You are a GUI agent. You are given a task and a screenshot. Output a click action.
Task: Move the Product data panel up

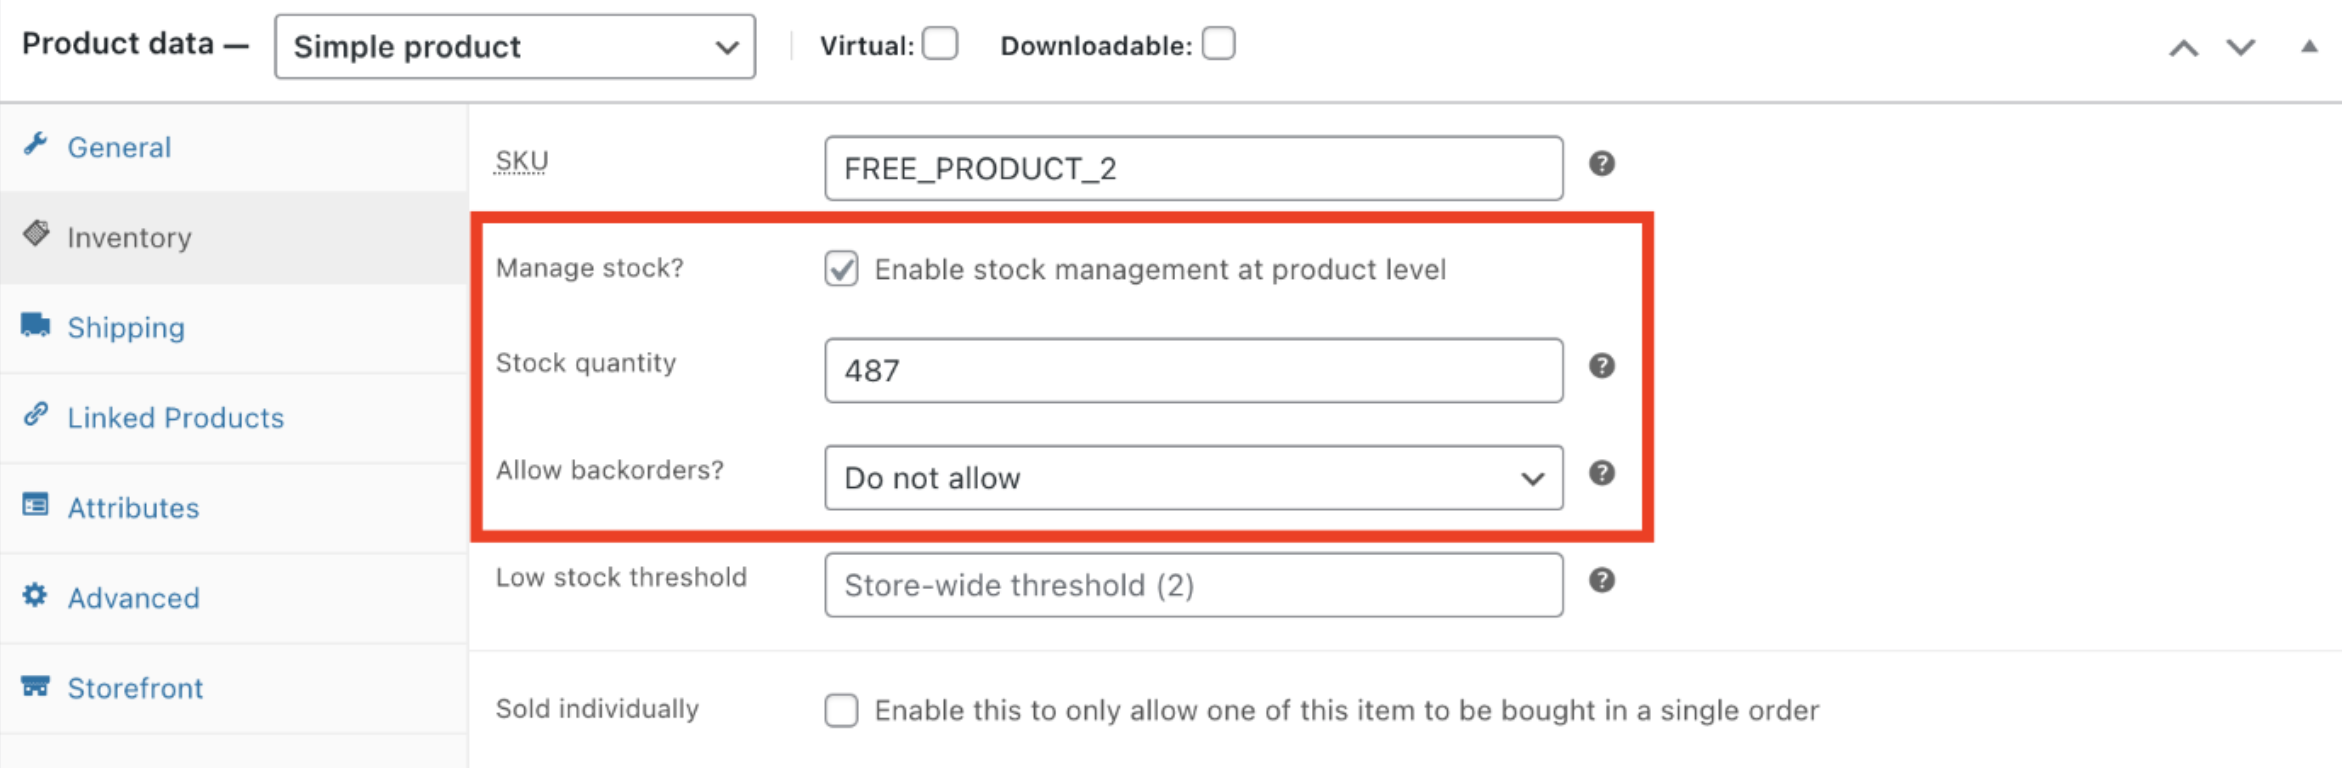2183,47
